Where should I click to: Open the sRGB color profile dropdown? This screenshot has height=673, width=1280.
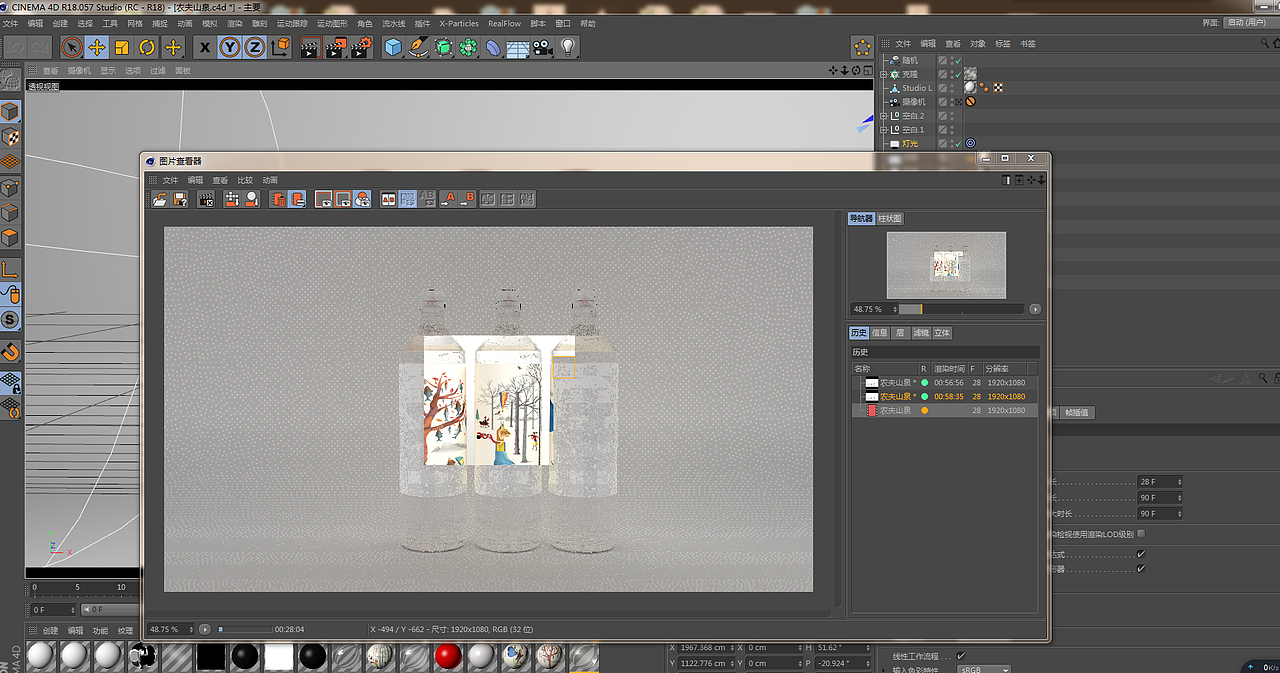[x=984, y=669]
